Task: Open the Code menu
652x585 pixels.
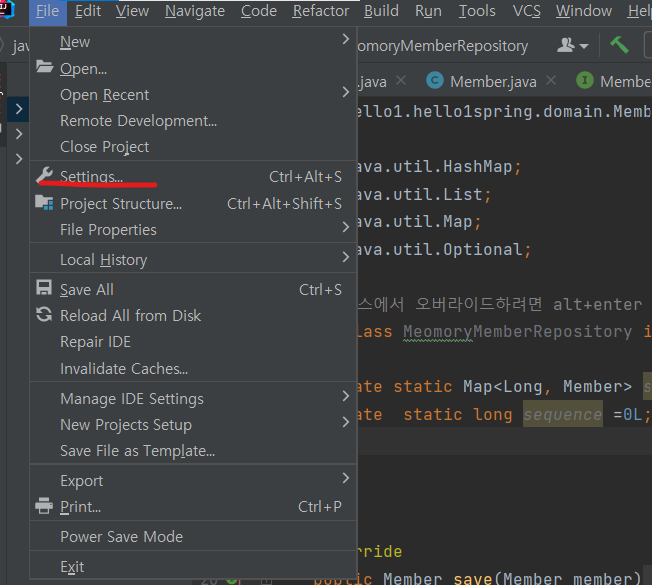Action: (x=259, y=11)
